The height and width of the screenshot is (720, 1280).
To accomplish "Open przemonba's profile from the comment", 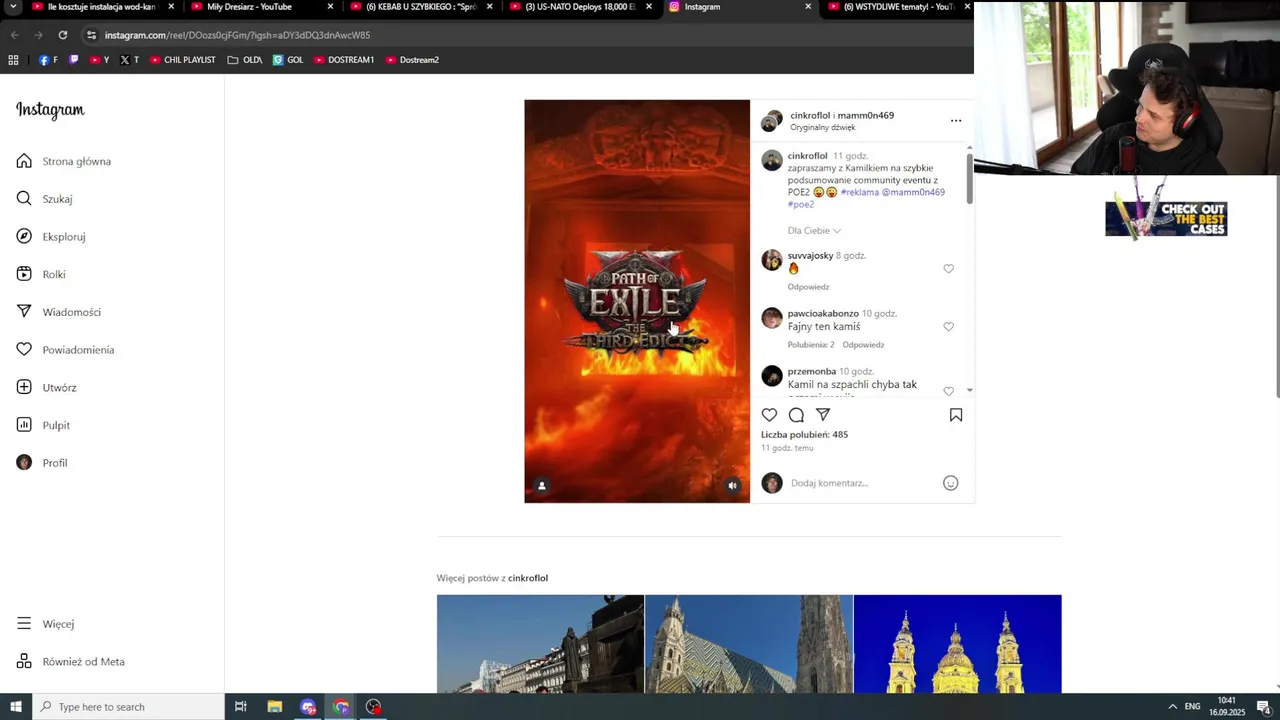I will pyautogui.click(x=811, y=372).
